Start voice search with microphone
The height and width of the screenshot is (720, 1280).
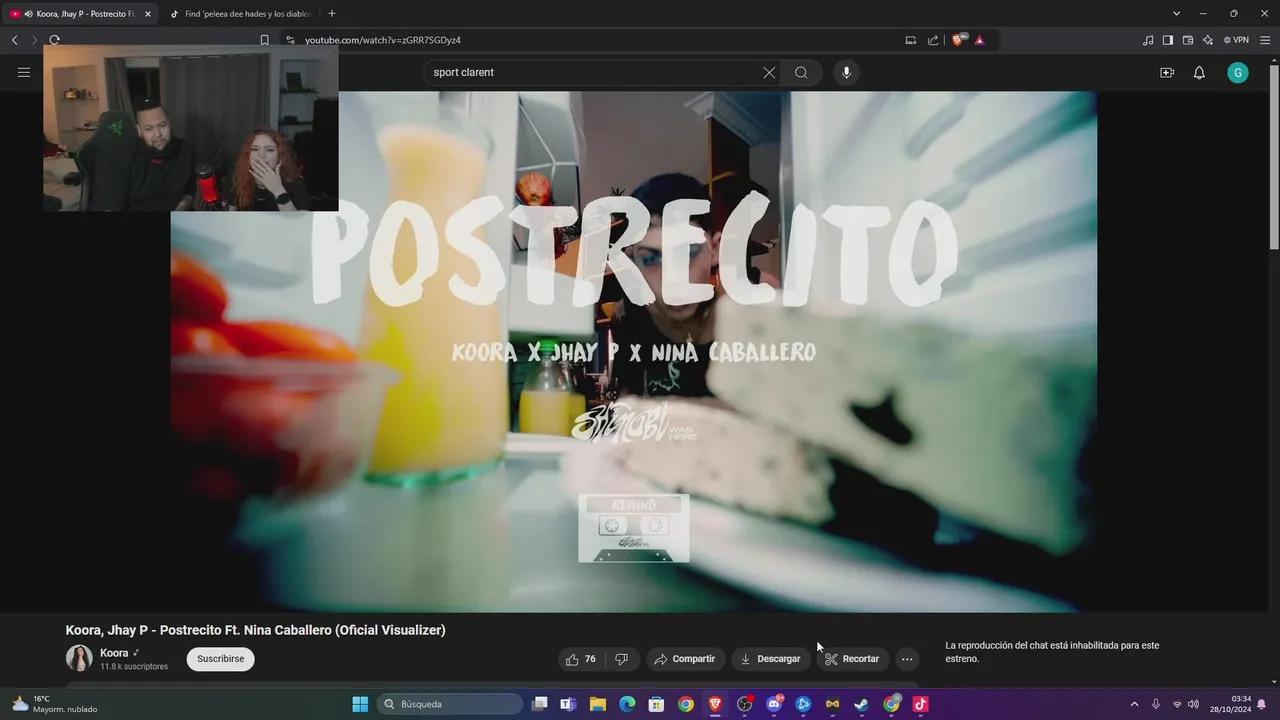pyautogui.click(x=846, y=73)
